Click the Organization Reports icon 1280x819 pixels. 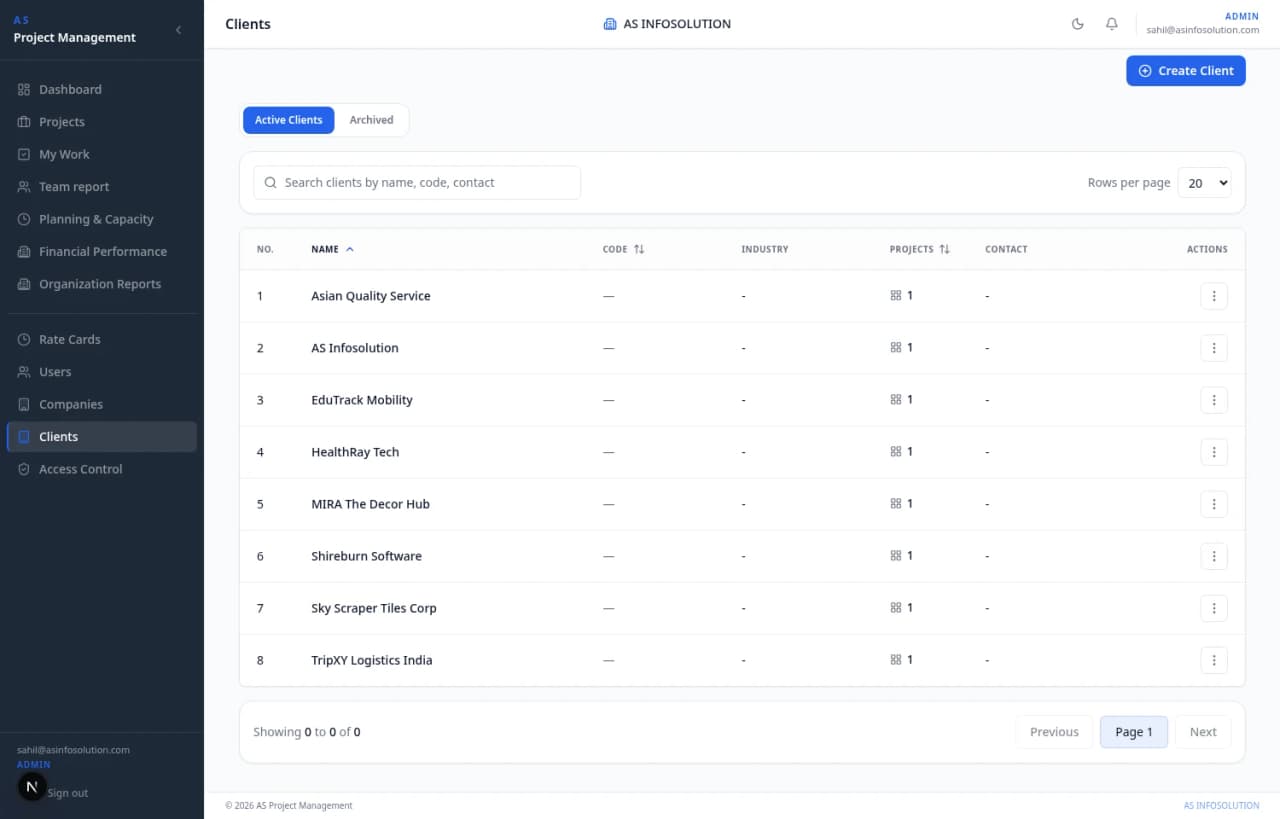coord(24,284)
